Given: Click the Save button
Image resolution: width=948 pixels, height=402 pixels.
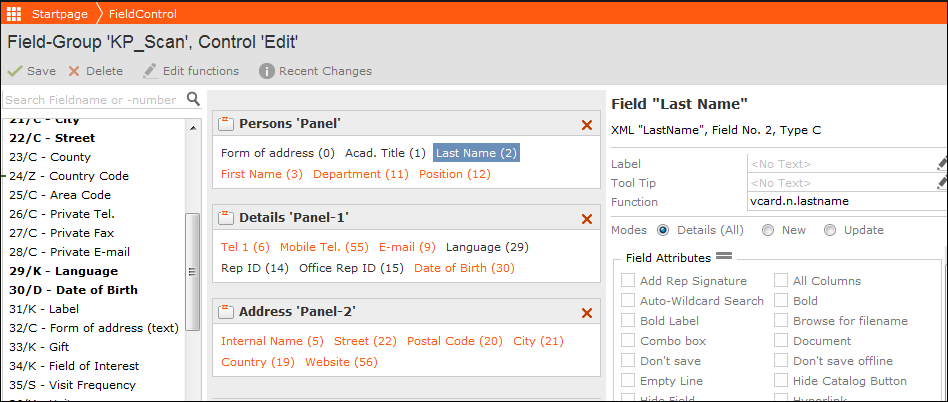Looking at the screenshot, I should point(31,71).
